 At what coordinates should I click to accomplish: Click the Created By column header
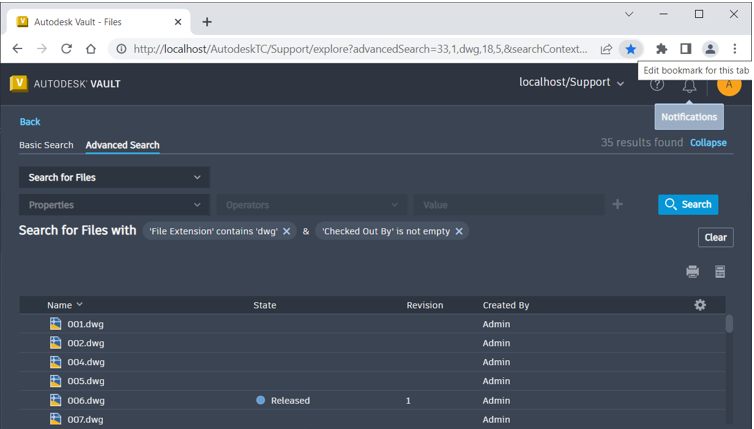(506, 305)
